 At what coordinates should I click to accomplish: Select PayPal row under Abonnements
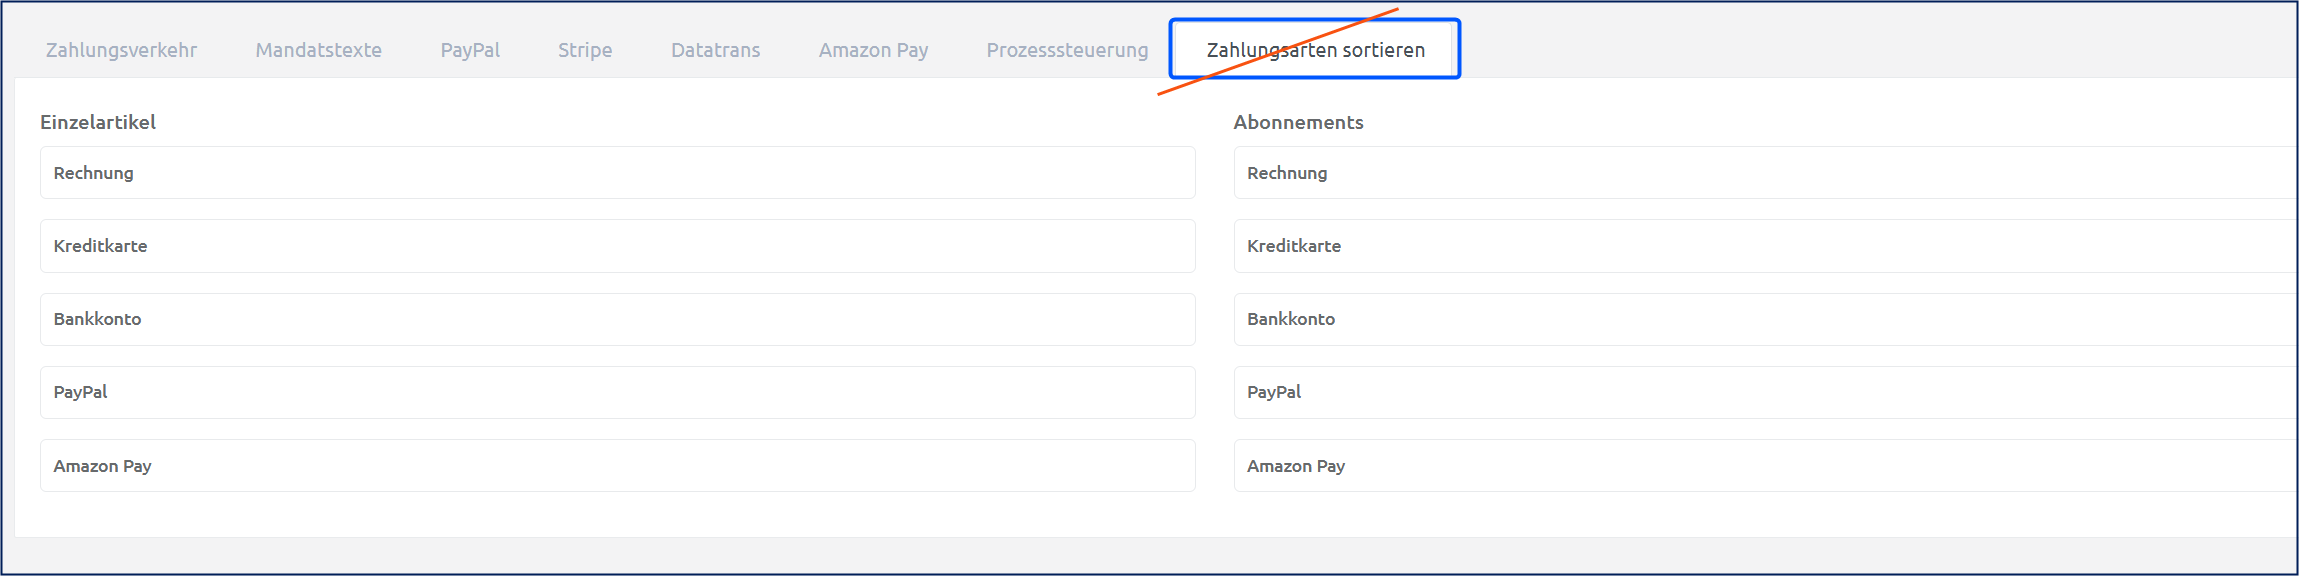click(x=1765, y=392)
